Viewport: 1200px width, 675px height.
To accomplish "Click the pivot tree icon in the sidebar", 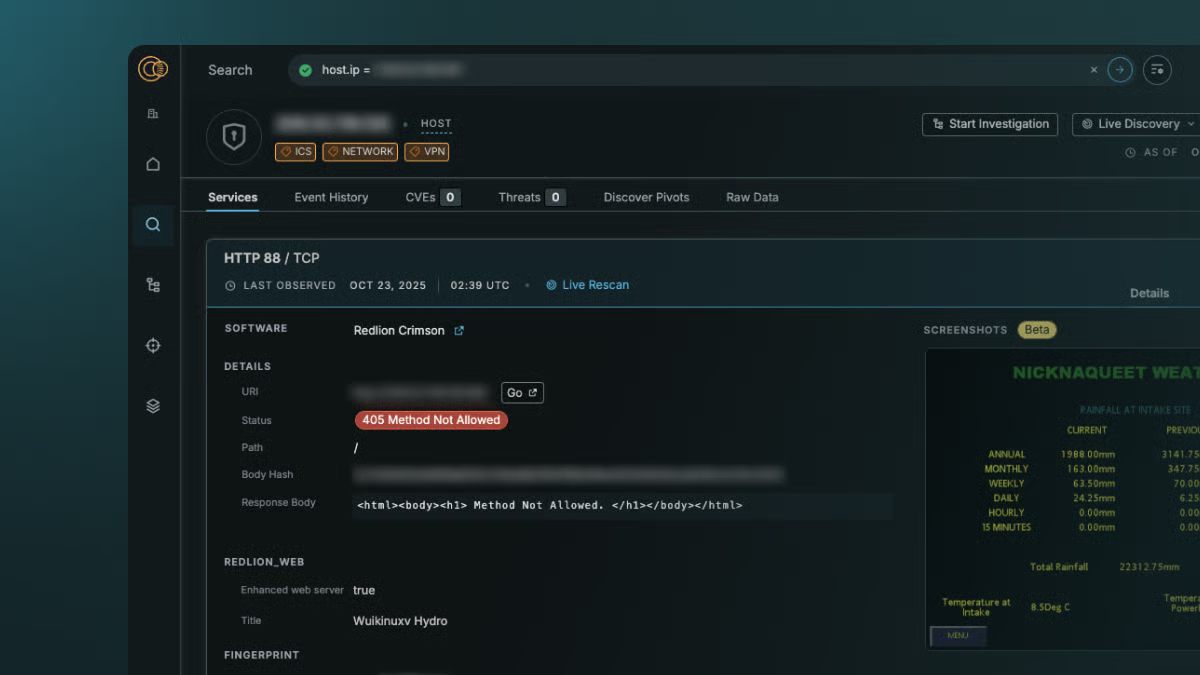I will tap(152, 284).
